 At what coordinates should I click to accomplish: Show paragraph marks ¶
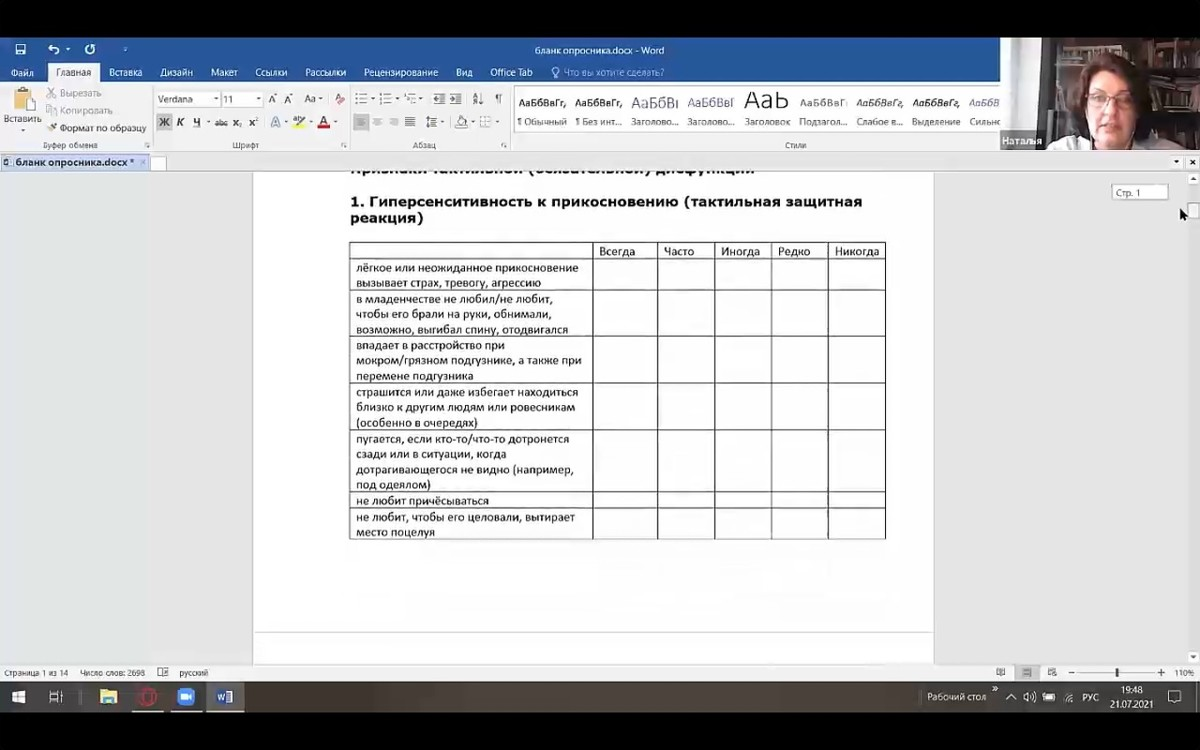[498, 99]
